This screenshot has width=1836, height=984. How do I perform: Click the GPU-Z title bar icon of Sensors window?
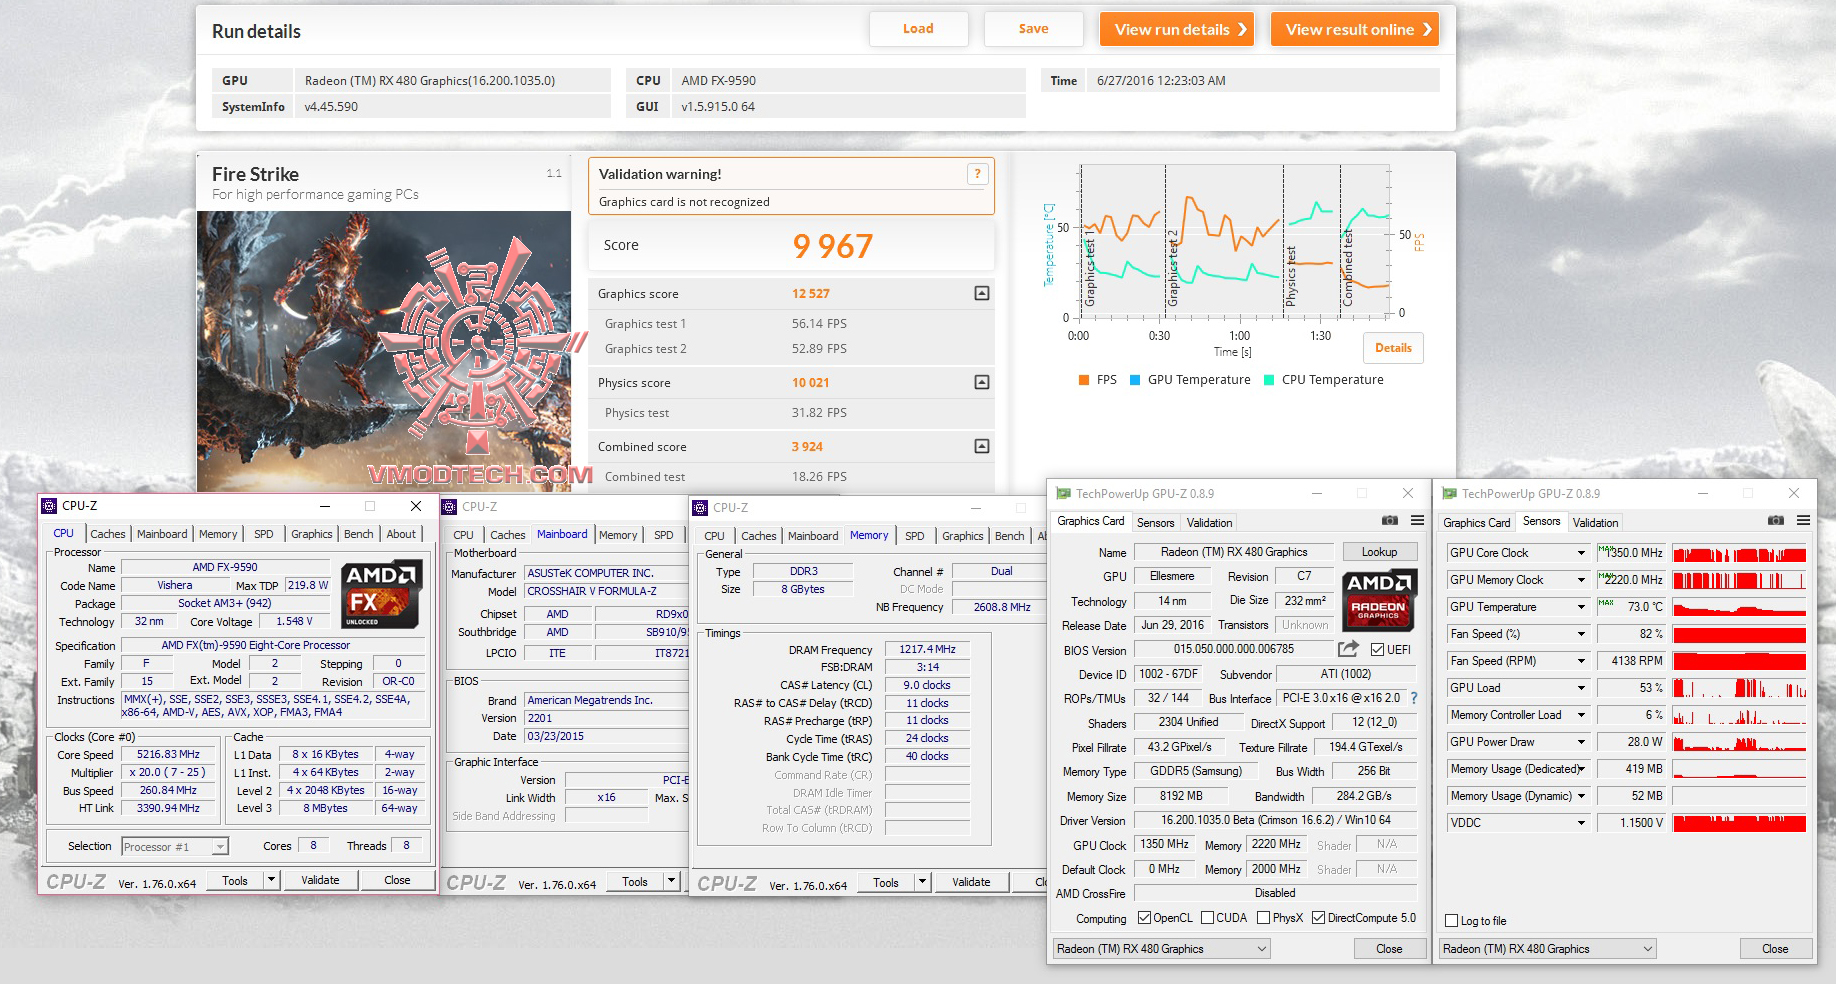tap(1449, 493)
